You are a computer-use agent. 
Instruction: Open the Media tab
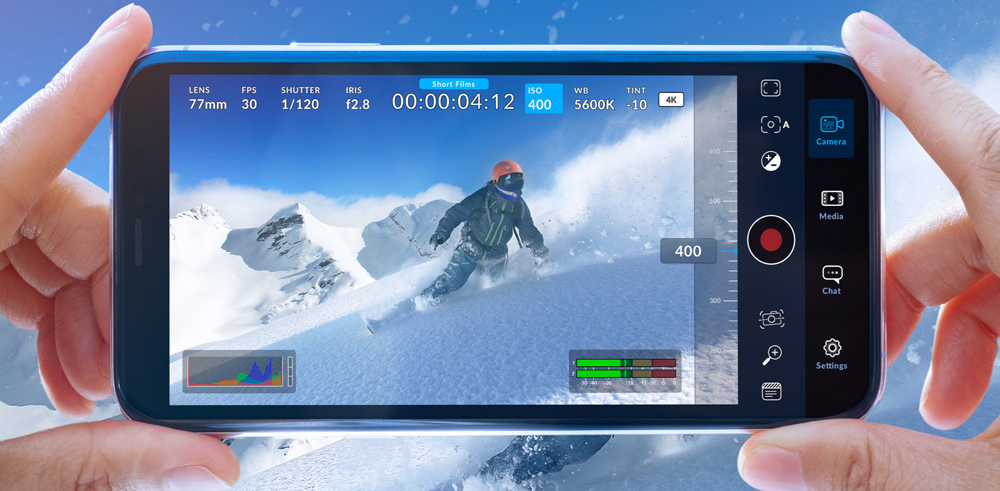click(831, 205)
